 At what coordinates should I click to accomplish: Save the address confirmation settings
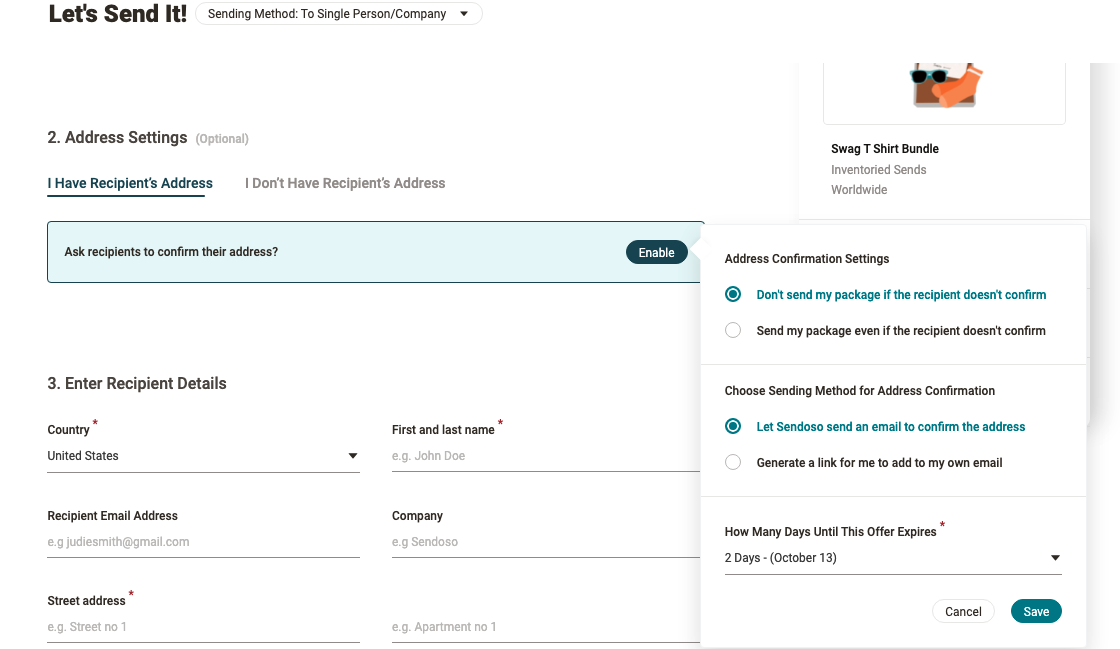(x=1036, y=612)
